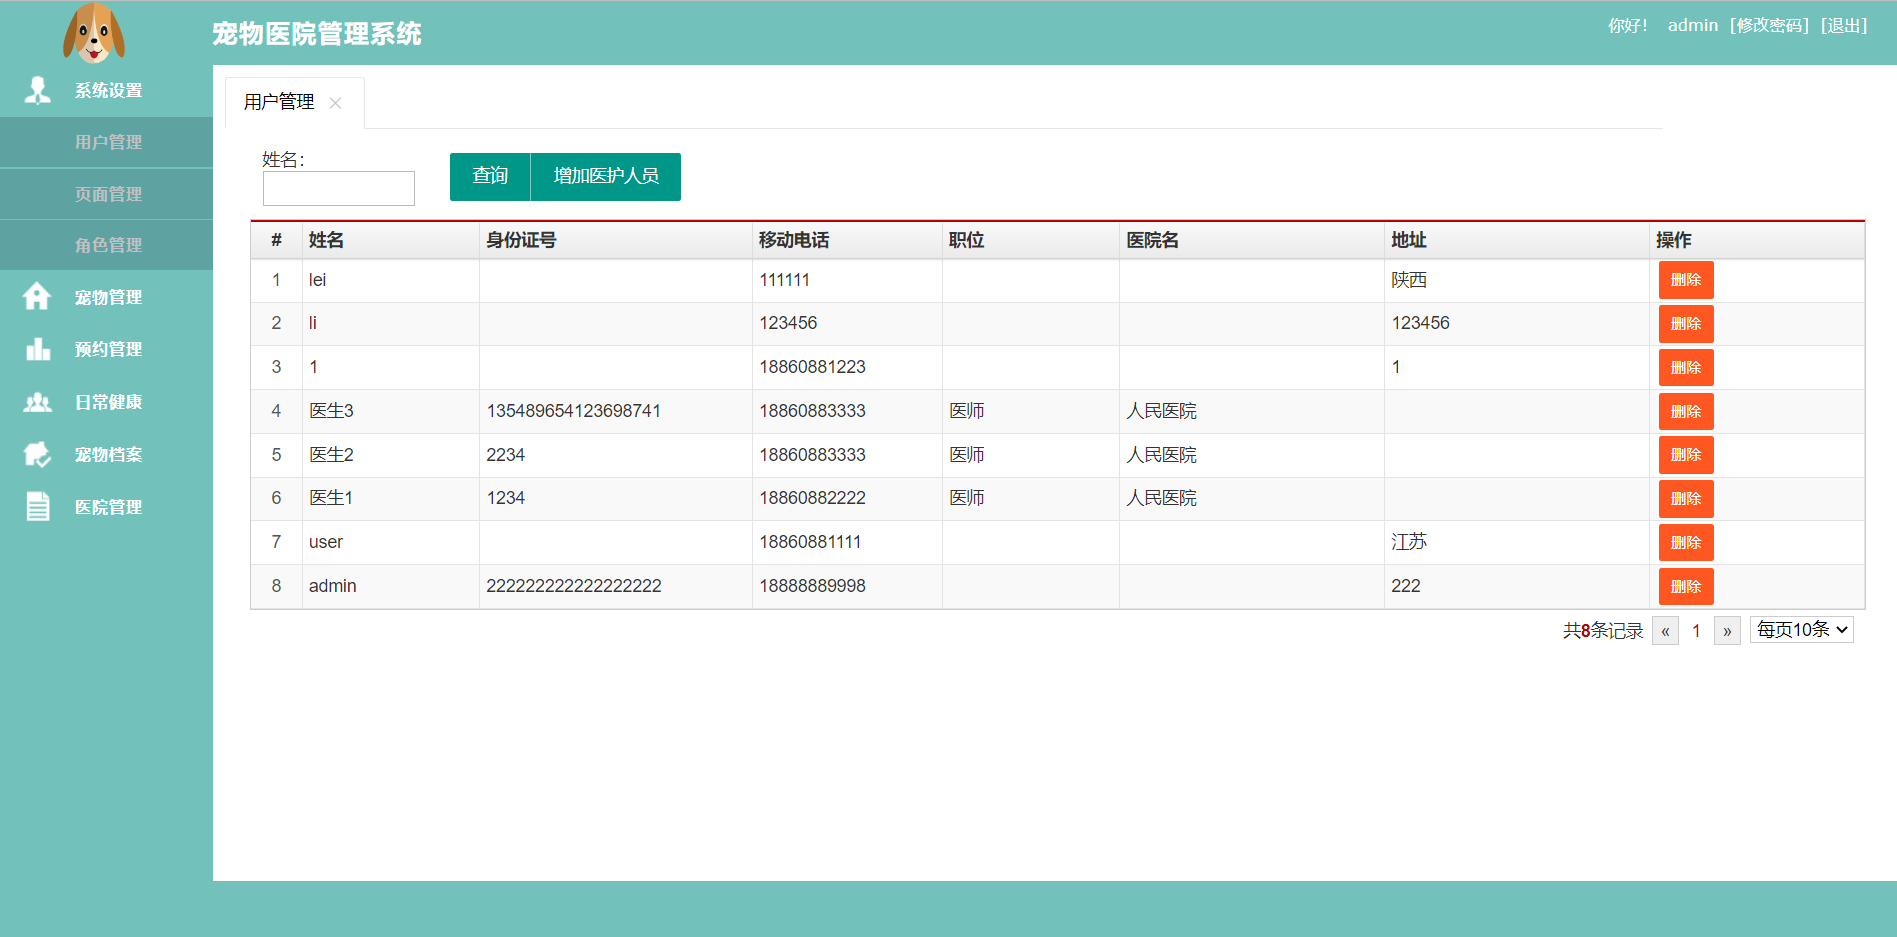This screenshot has width=1897, height=937.
Task: Close the 用户管理 tab with X
Action: coord(336,103)
